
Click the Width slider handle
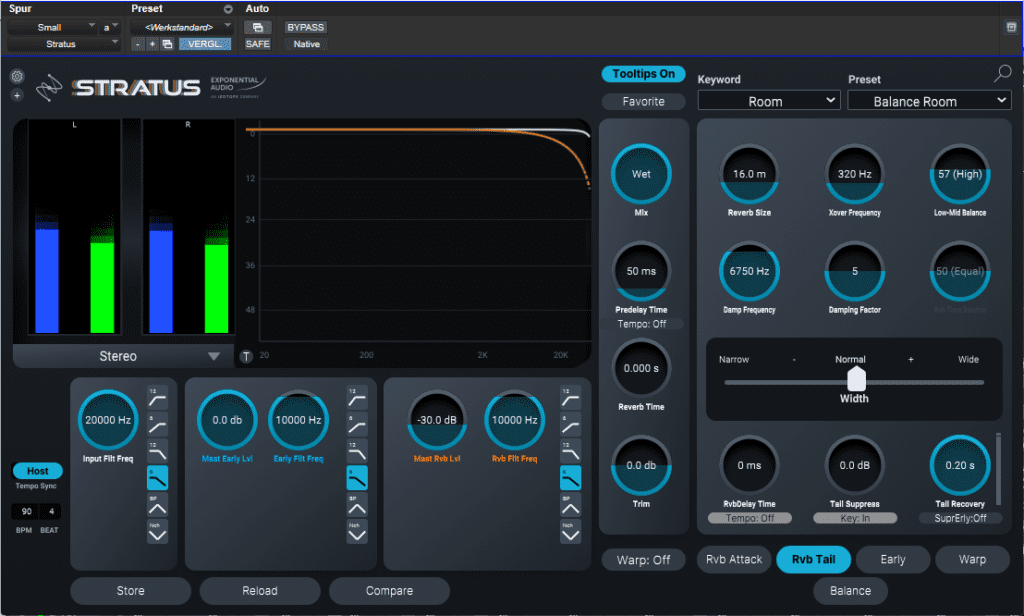(x=855, y=379)
